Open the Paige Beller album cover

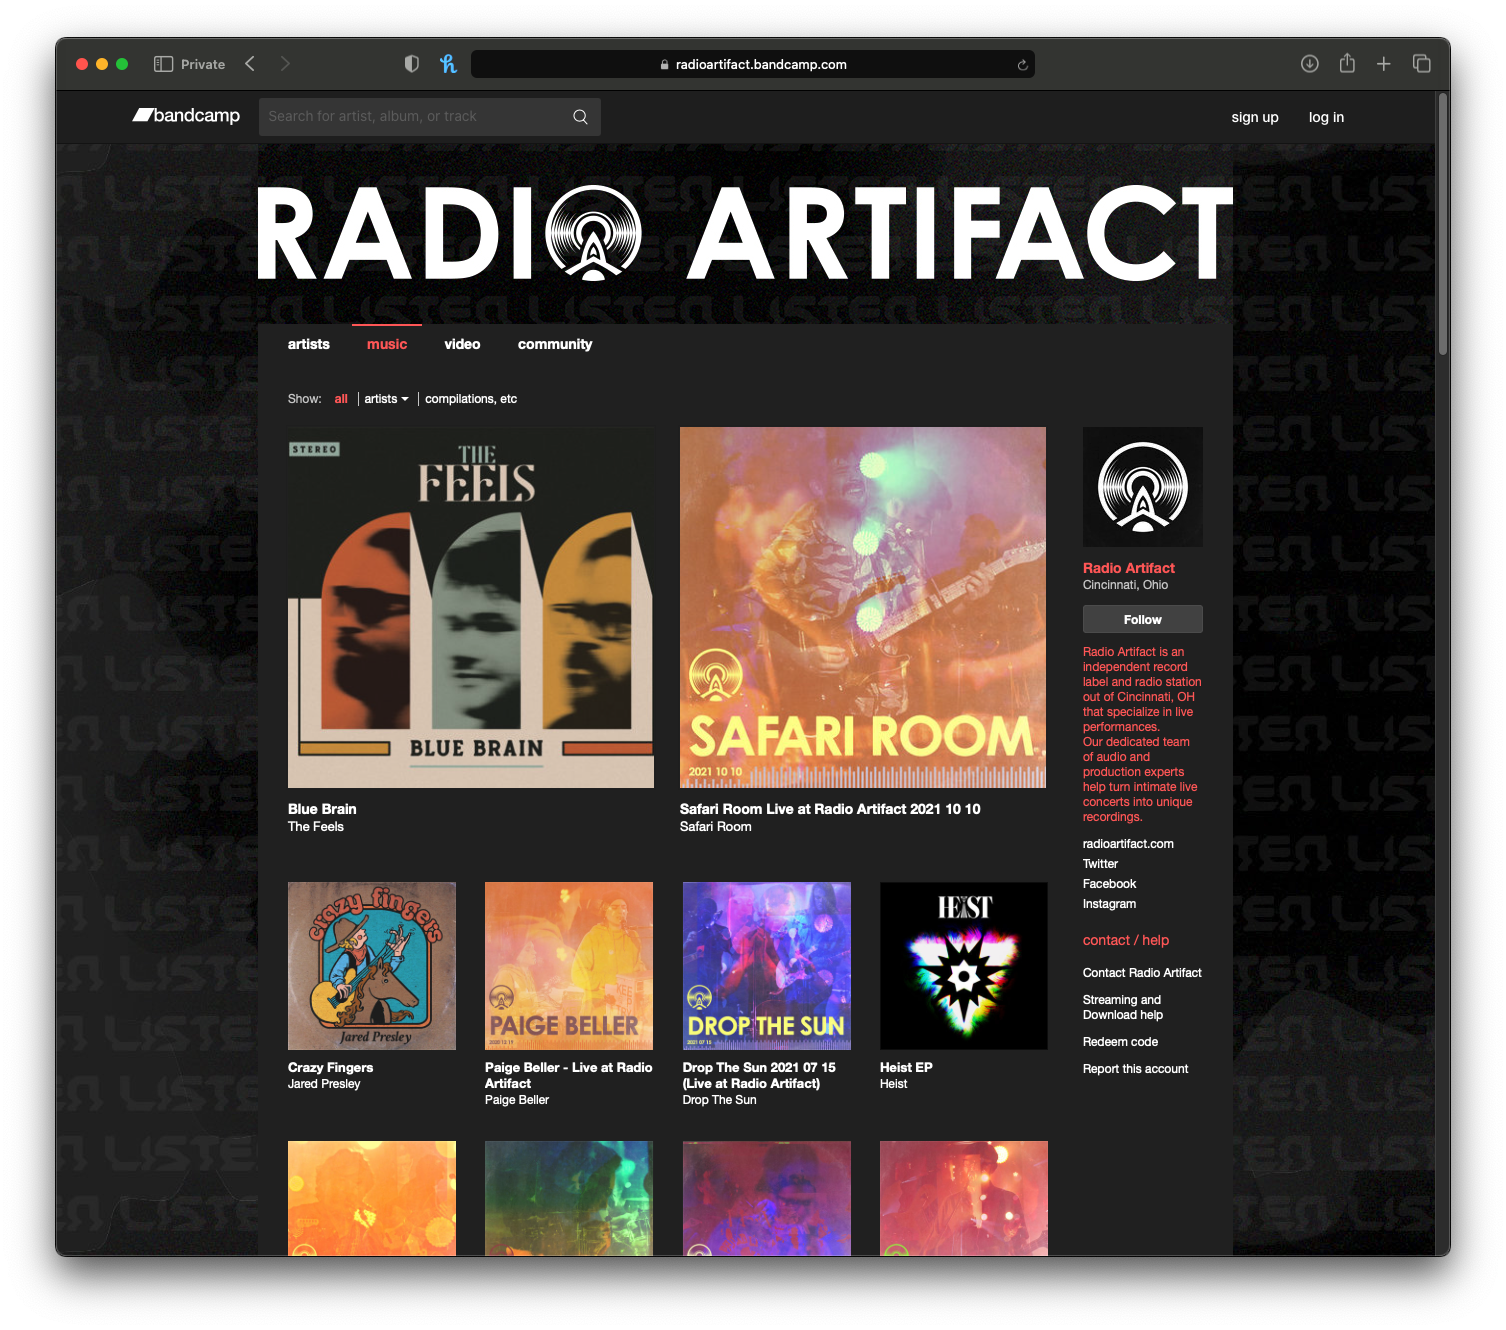(569, 966)
